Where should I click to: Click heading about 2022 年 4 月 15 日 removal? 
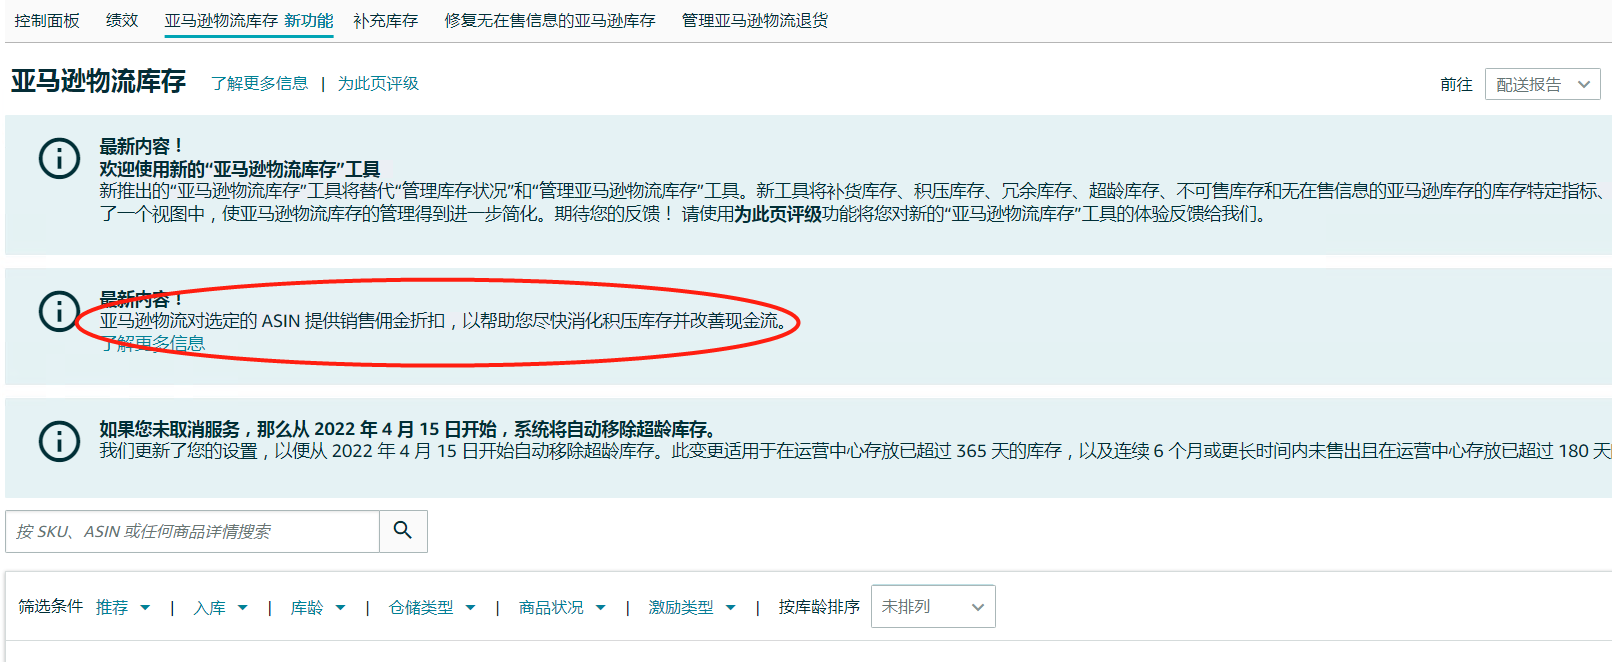[409, 429]
